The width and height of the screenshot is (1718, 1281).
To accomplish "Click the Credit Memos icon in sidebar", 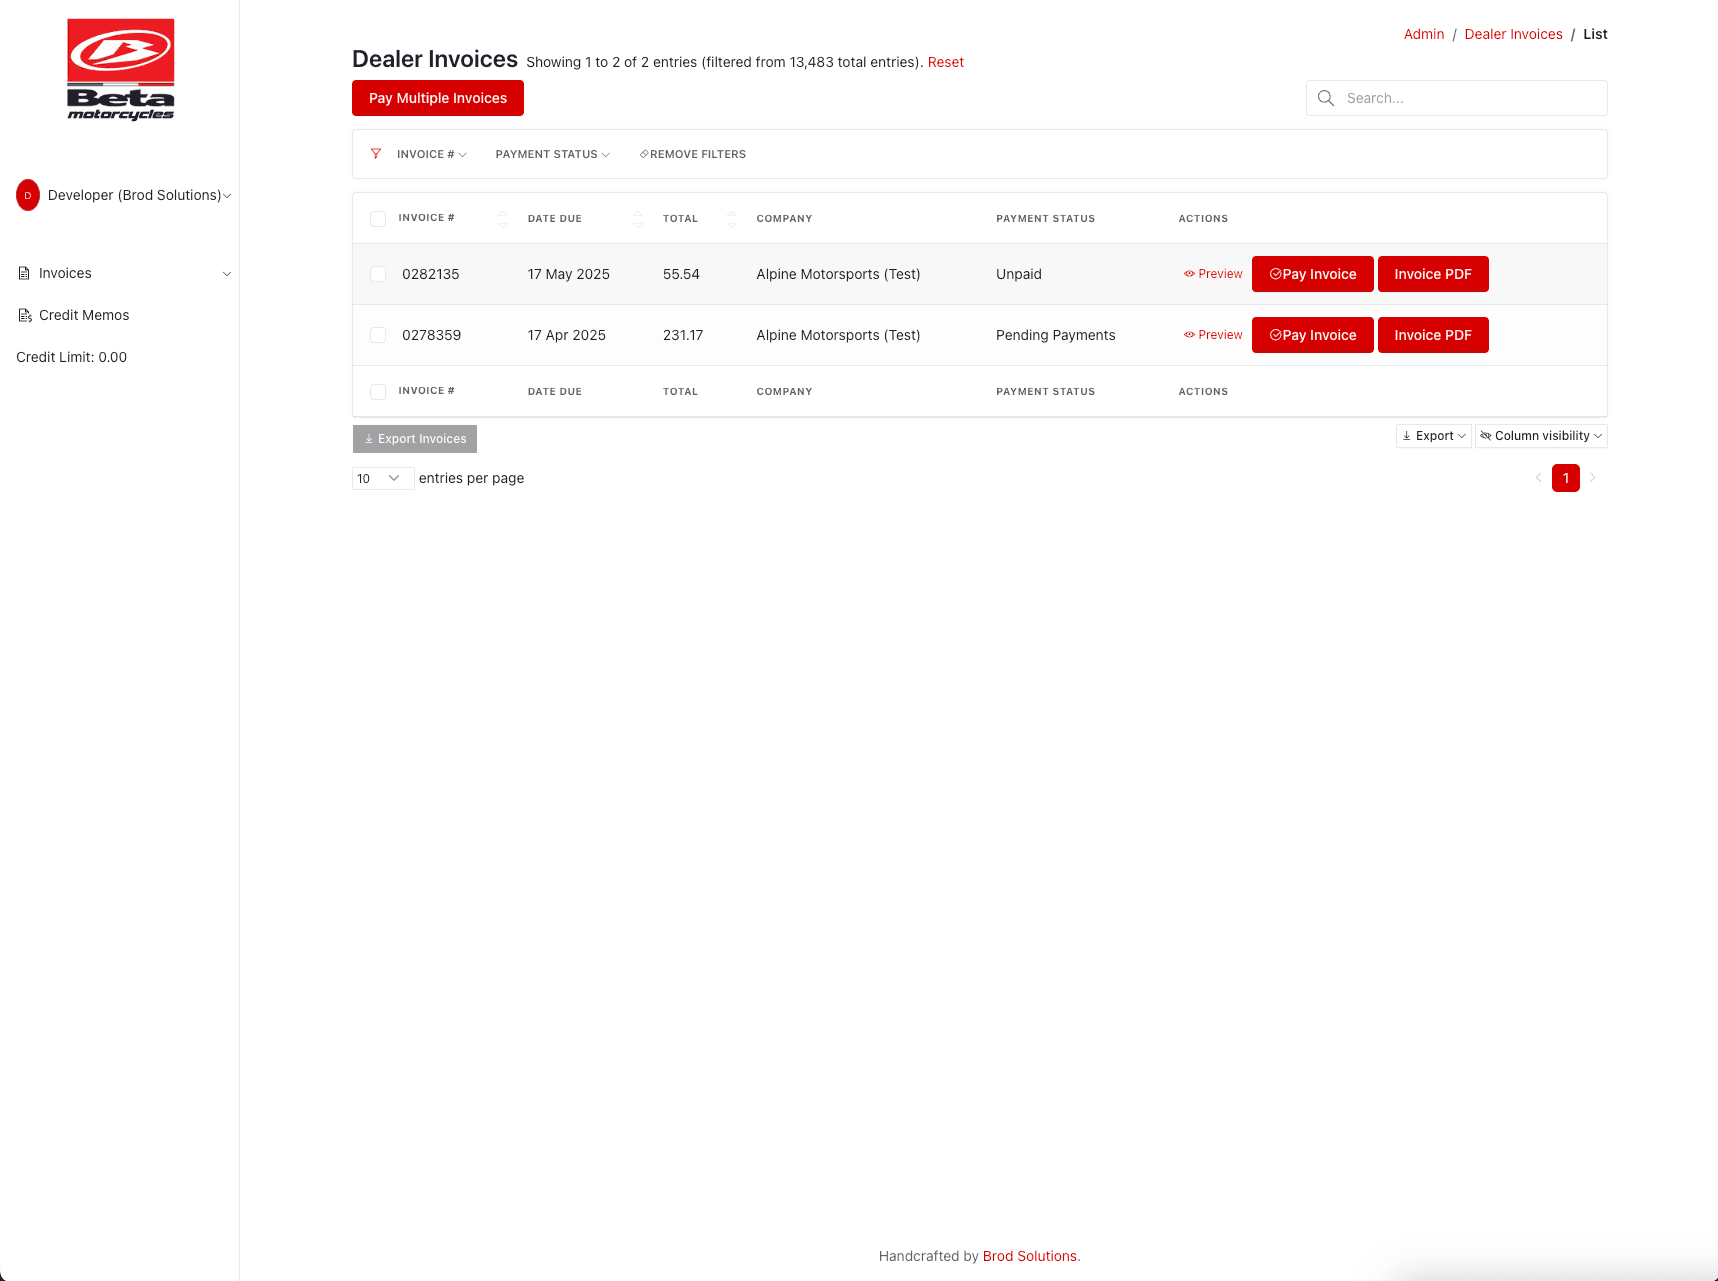I will click(x=24, y=315).
